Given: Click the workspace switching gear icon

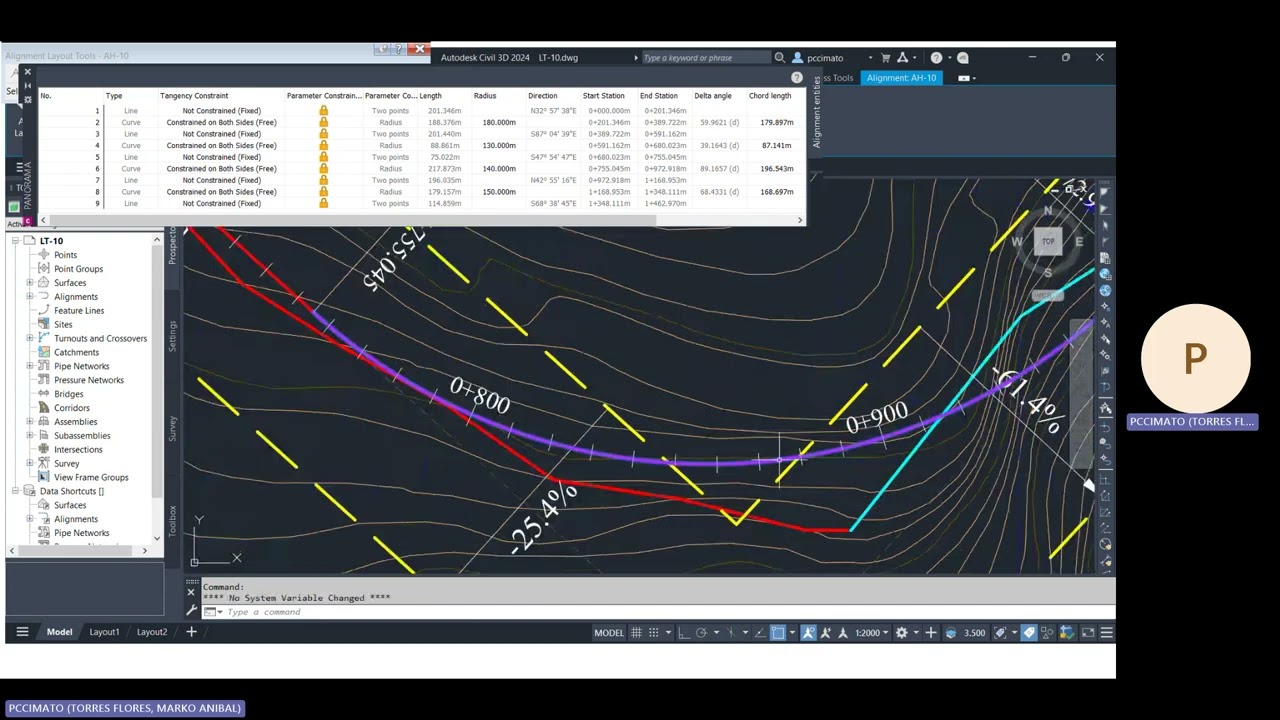Looking at the screenshot, I should point(901,633).
